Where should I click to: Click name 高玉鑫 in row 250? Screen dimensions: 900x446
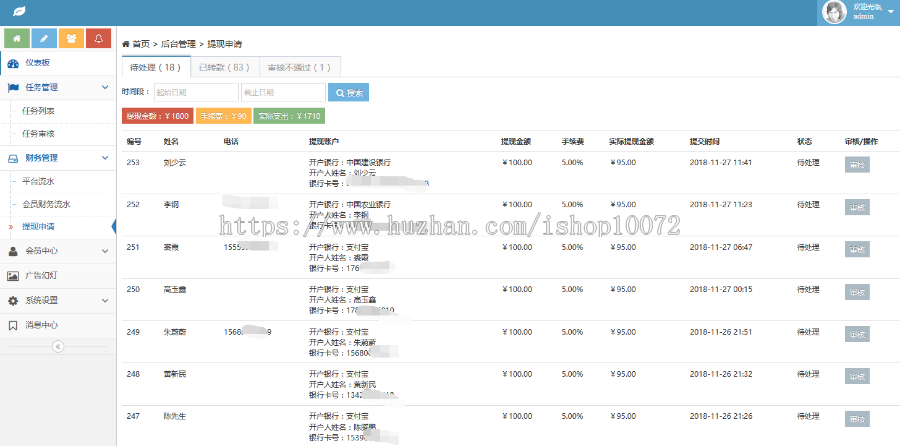pyautogui.click(x=175, y=289)
